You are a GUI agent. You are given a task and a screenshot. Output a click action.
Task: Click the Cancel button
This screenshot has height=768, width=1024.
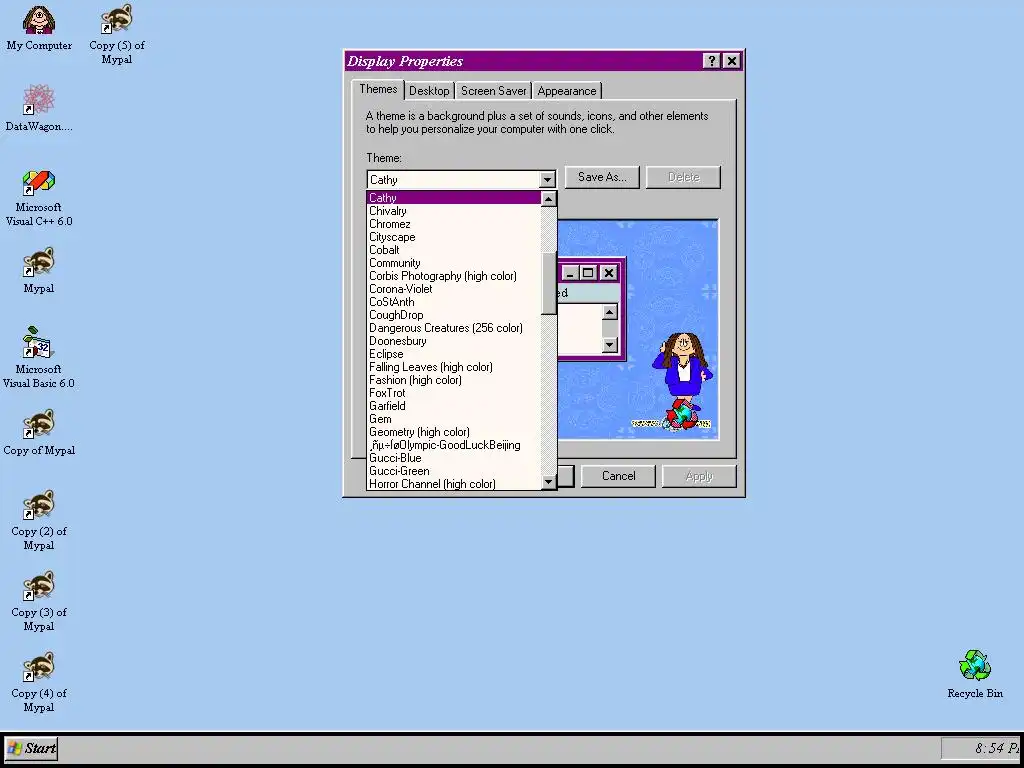[618, 476]
